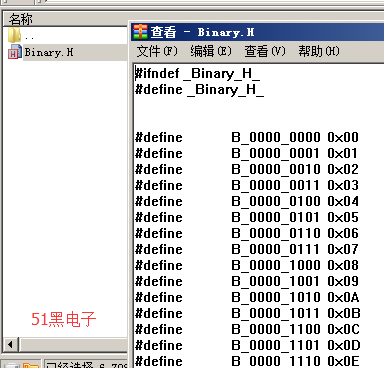Open the 查看(V) menu in viewer

[x=265, y=51]
